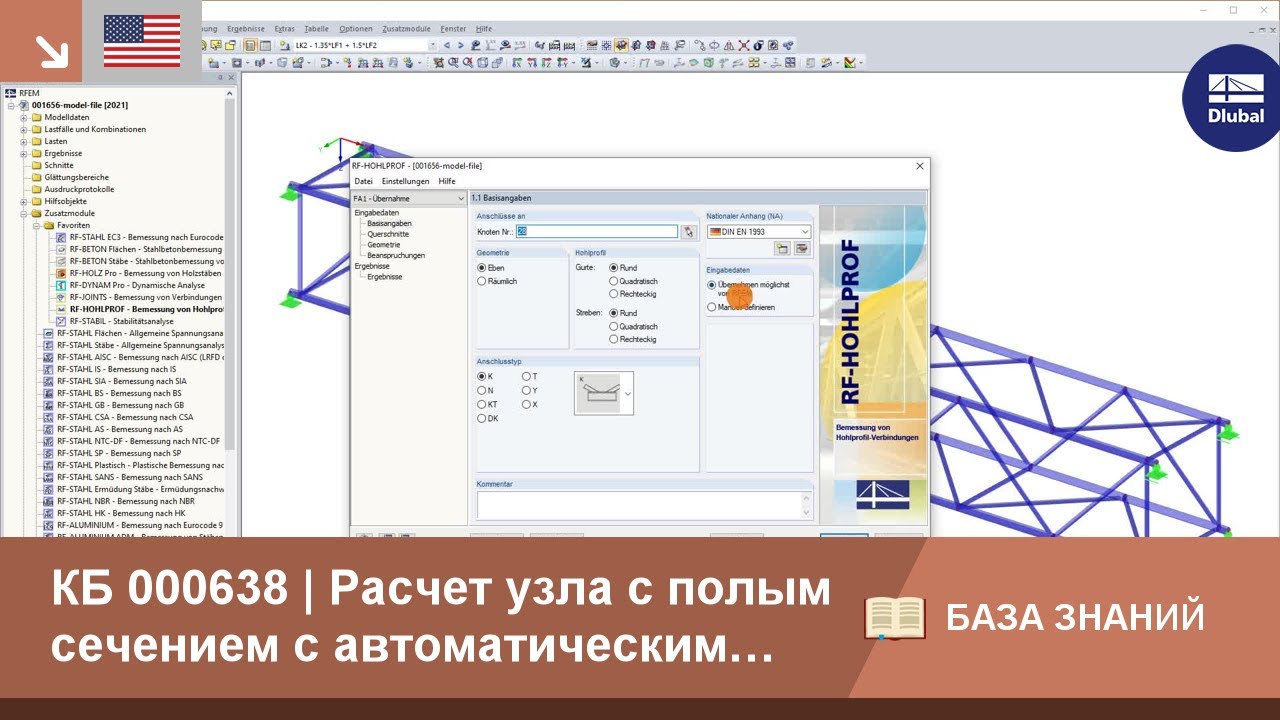Open the Fenster menu in main window

tap(453, 29)
